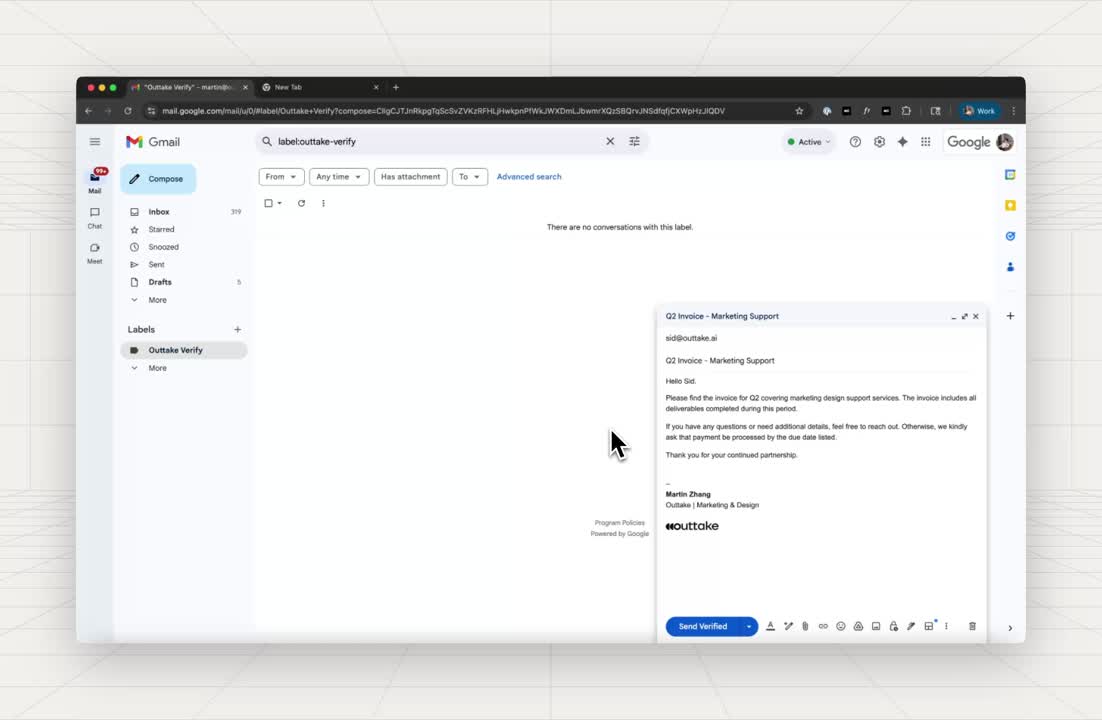
Task: Attach files with the paperclip icon
Action: (805, 626)
